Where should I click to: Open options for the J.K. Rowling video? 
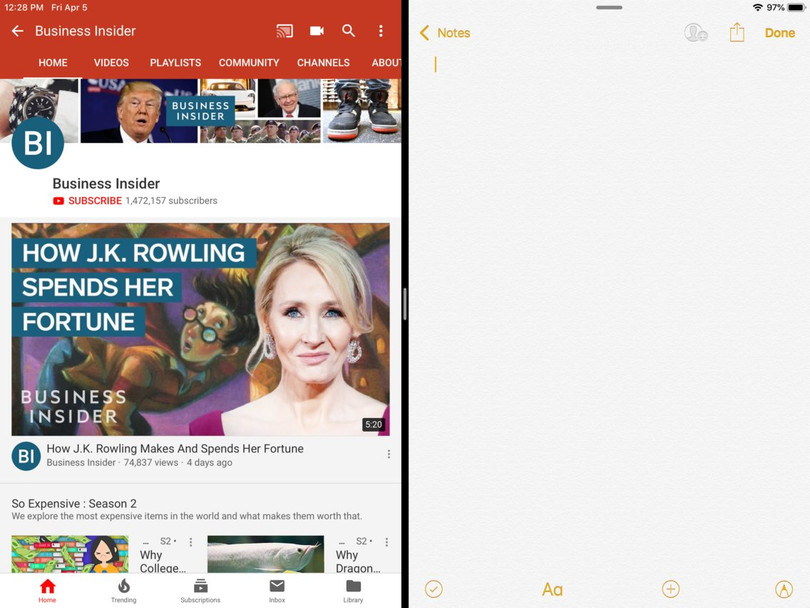click(x=389, y=454)
